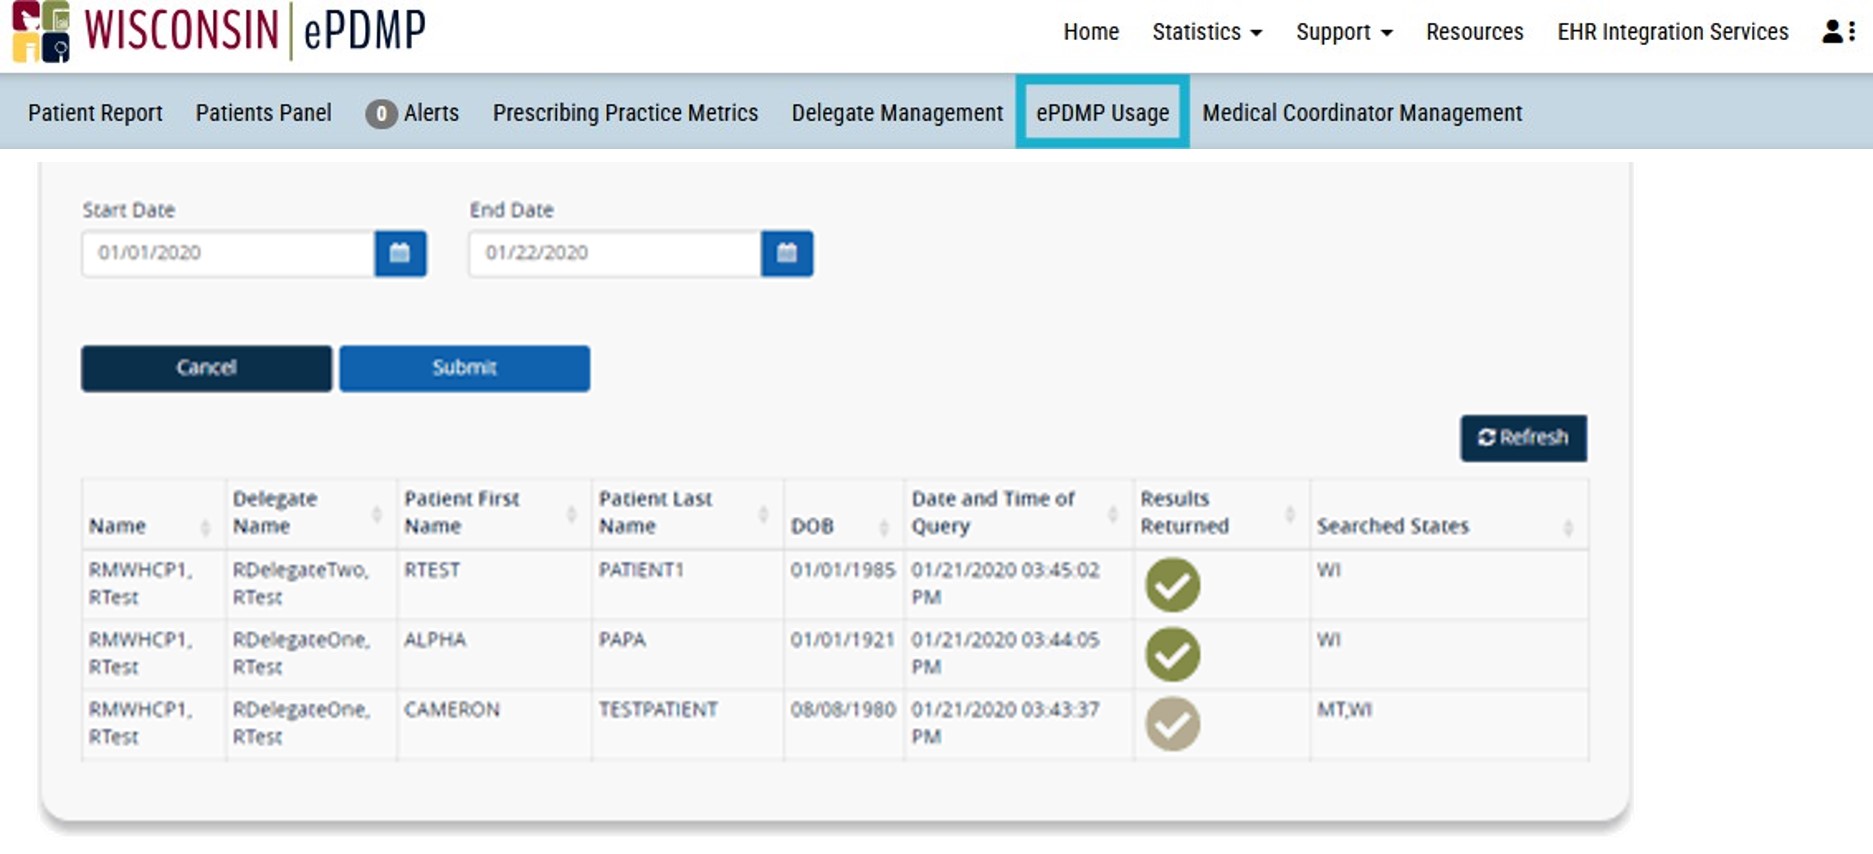This screenshot has height=854, width=1873.
Task: Click results checkmark for PATIENT1 row
Action: [1172, 585]
